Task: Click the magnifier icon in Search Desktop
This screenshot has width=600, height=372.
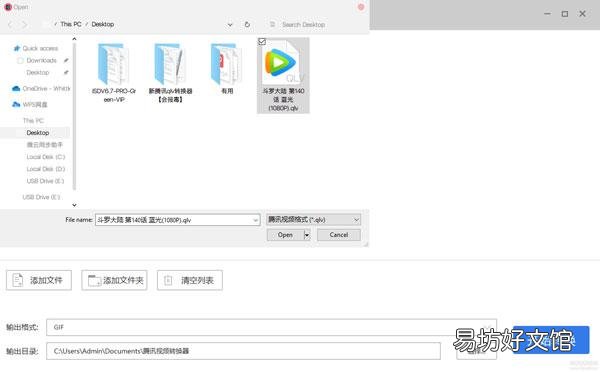Action: pyautogui.click(x=272, y=24)
